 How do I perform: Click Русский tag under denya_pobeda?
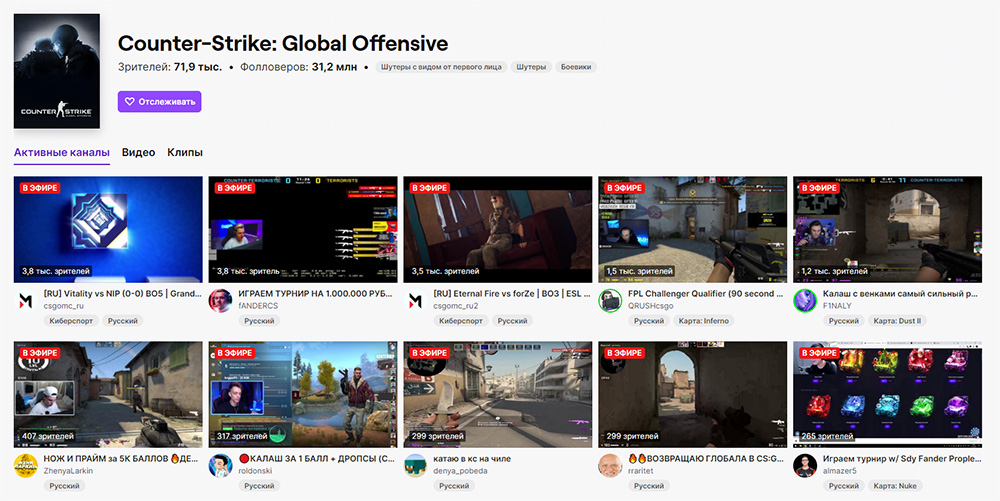click(454, 486)
